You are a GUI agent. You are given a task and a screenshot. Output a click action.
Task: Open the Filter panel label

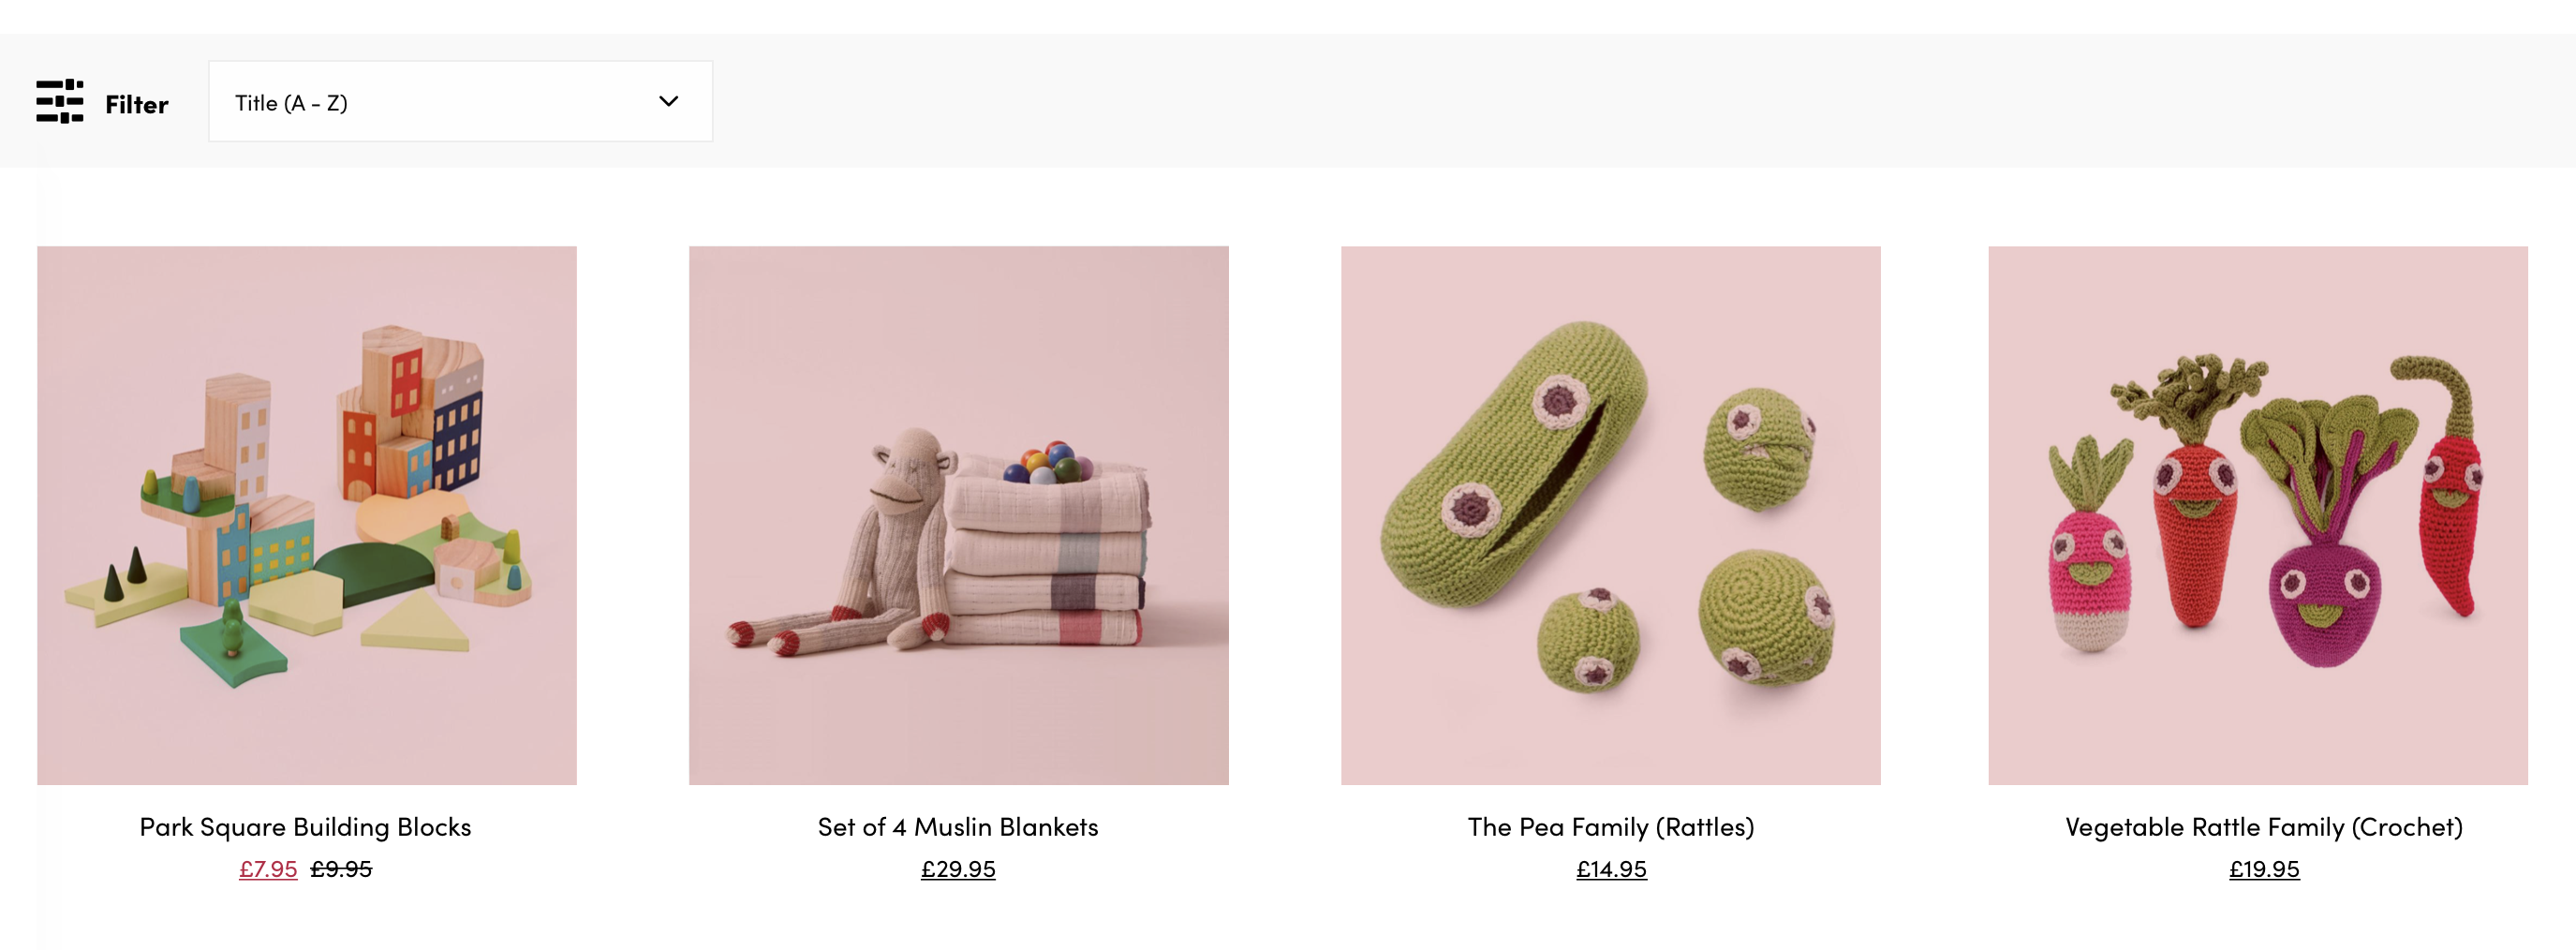point(137,104)
